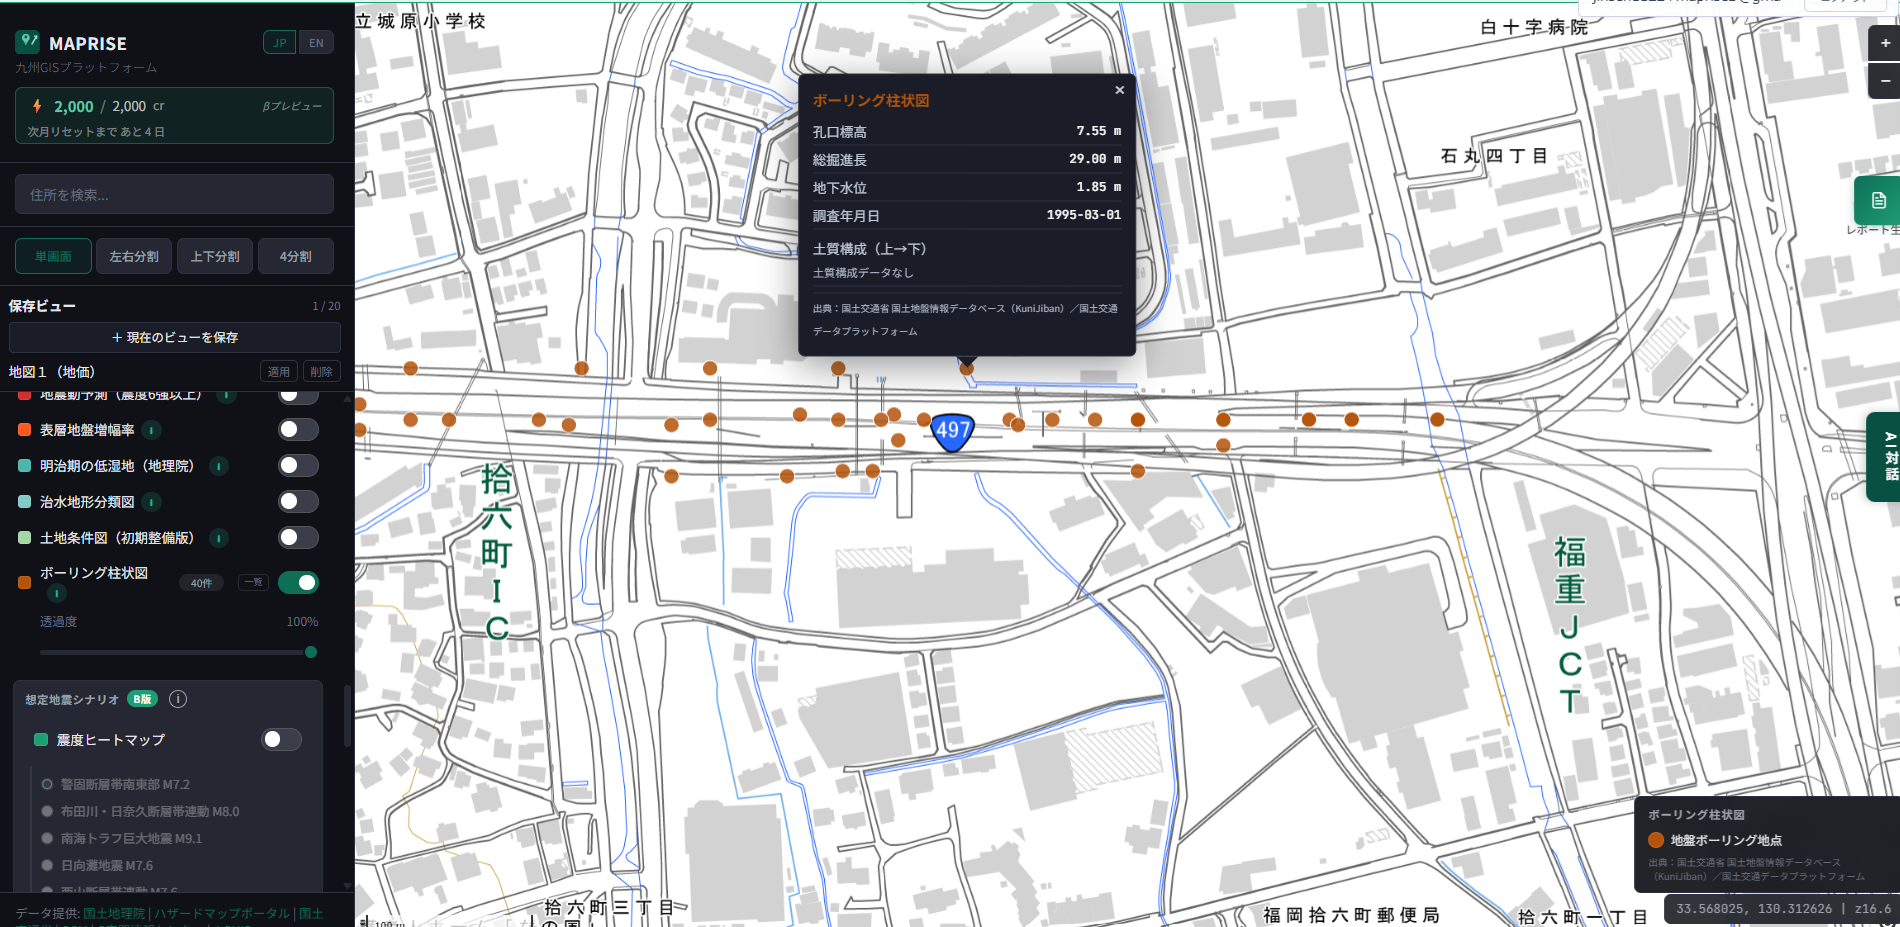The image size is (1900, 927).
Task: Select the 4分割 view tab
Action: pyautogui.click(x=296, y=257)
